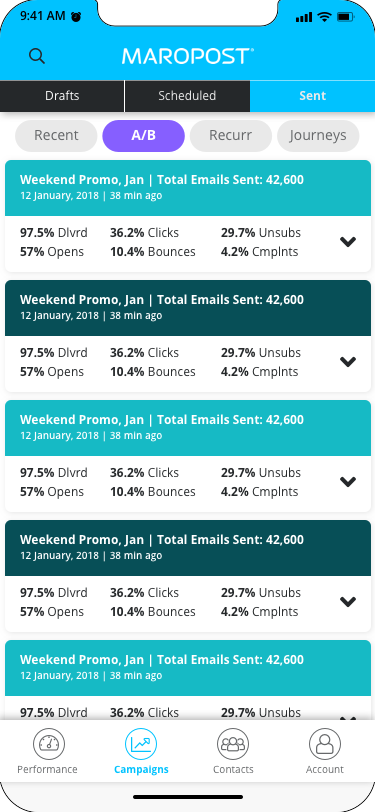Image resolution: width=375 pixels, height=812 pixels.
Task: Open the first teal Weekend Promo header
Action: click(x=188, y=187)
